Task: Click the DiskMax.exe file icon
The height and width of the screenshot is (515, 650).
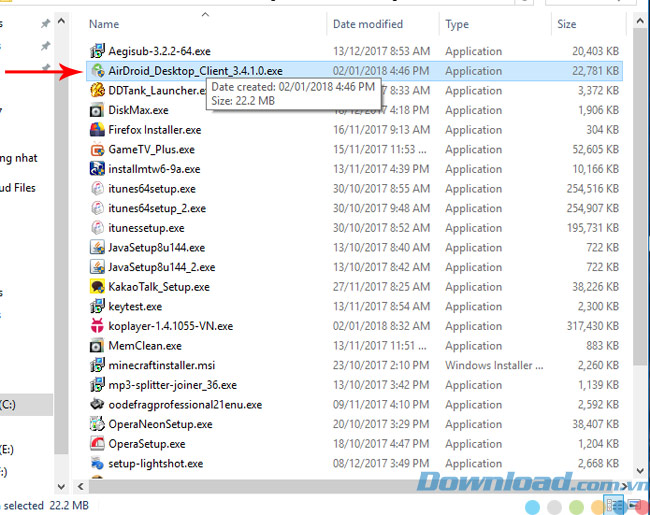Action: click(97, 110)
